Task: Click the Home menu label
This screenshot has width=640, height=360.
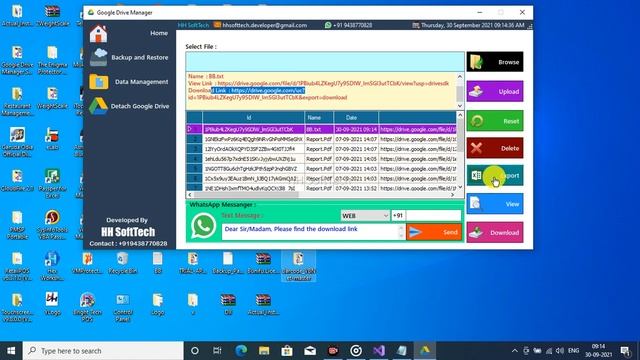Action: 159,33
